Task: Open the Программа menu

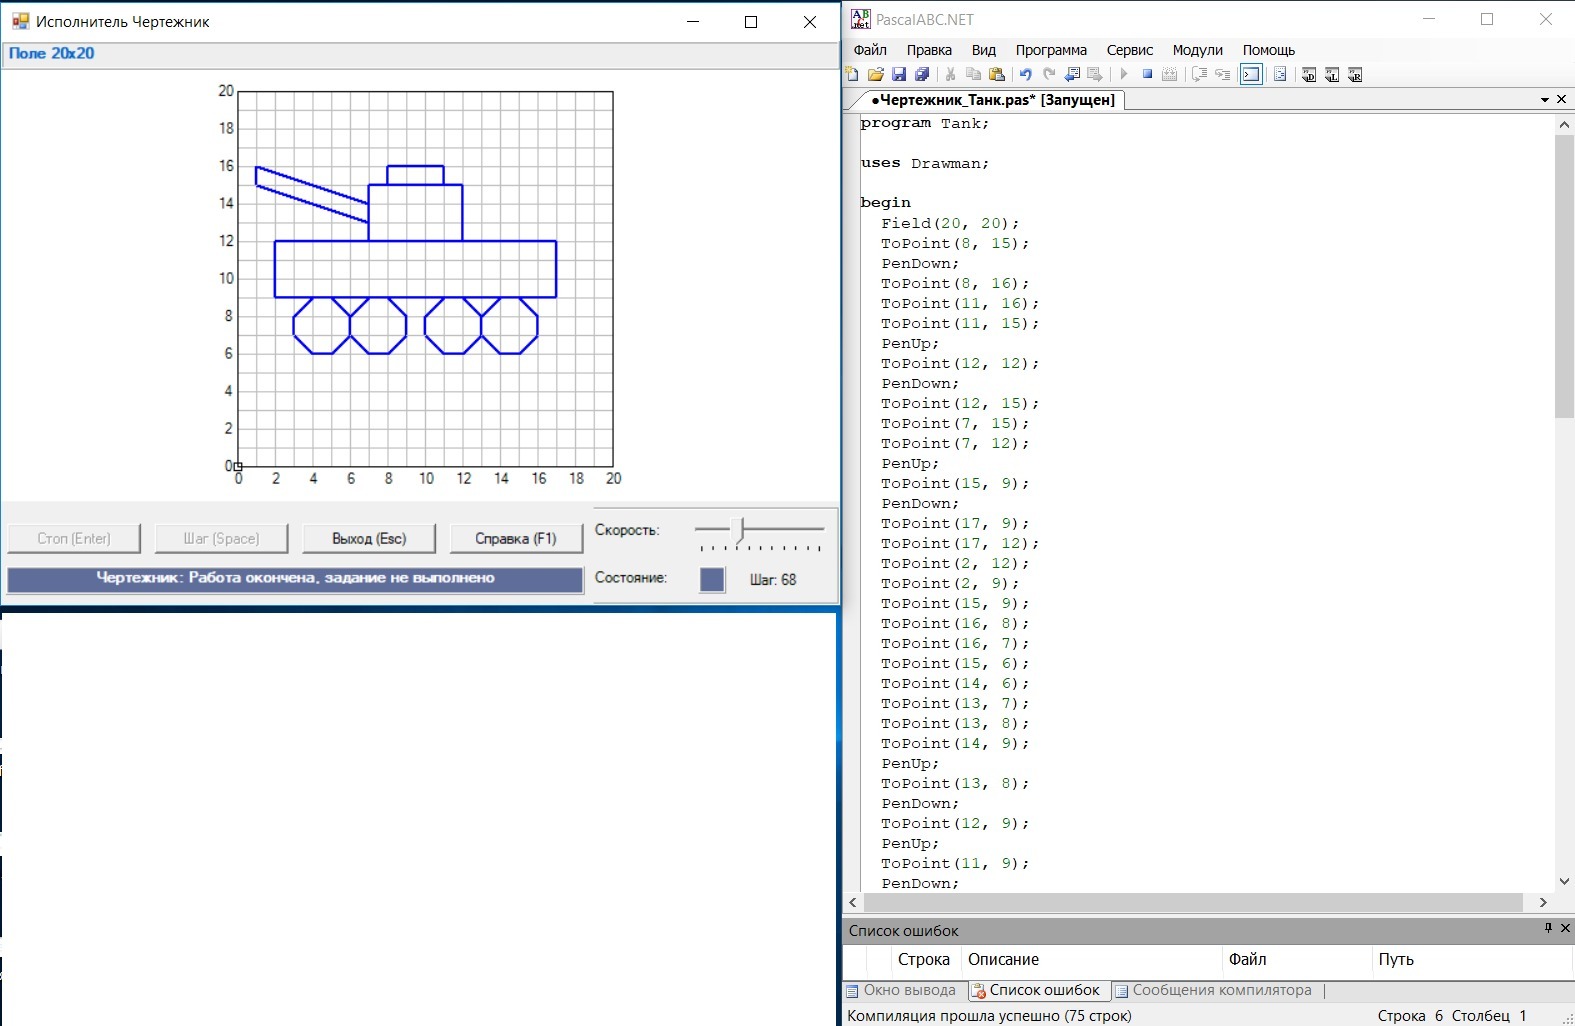Action: [x=1050, y=50]
